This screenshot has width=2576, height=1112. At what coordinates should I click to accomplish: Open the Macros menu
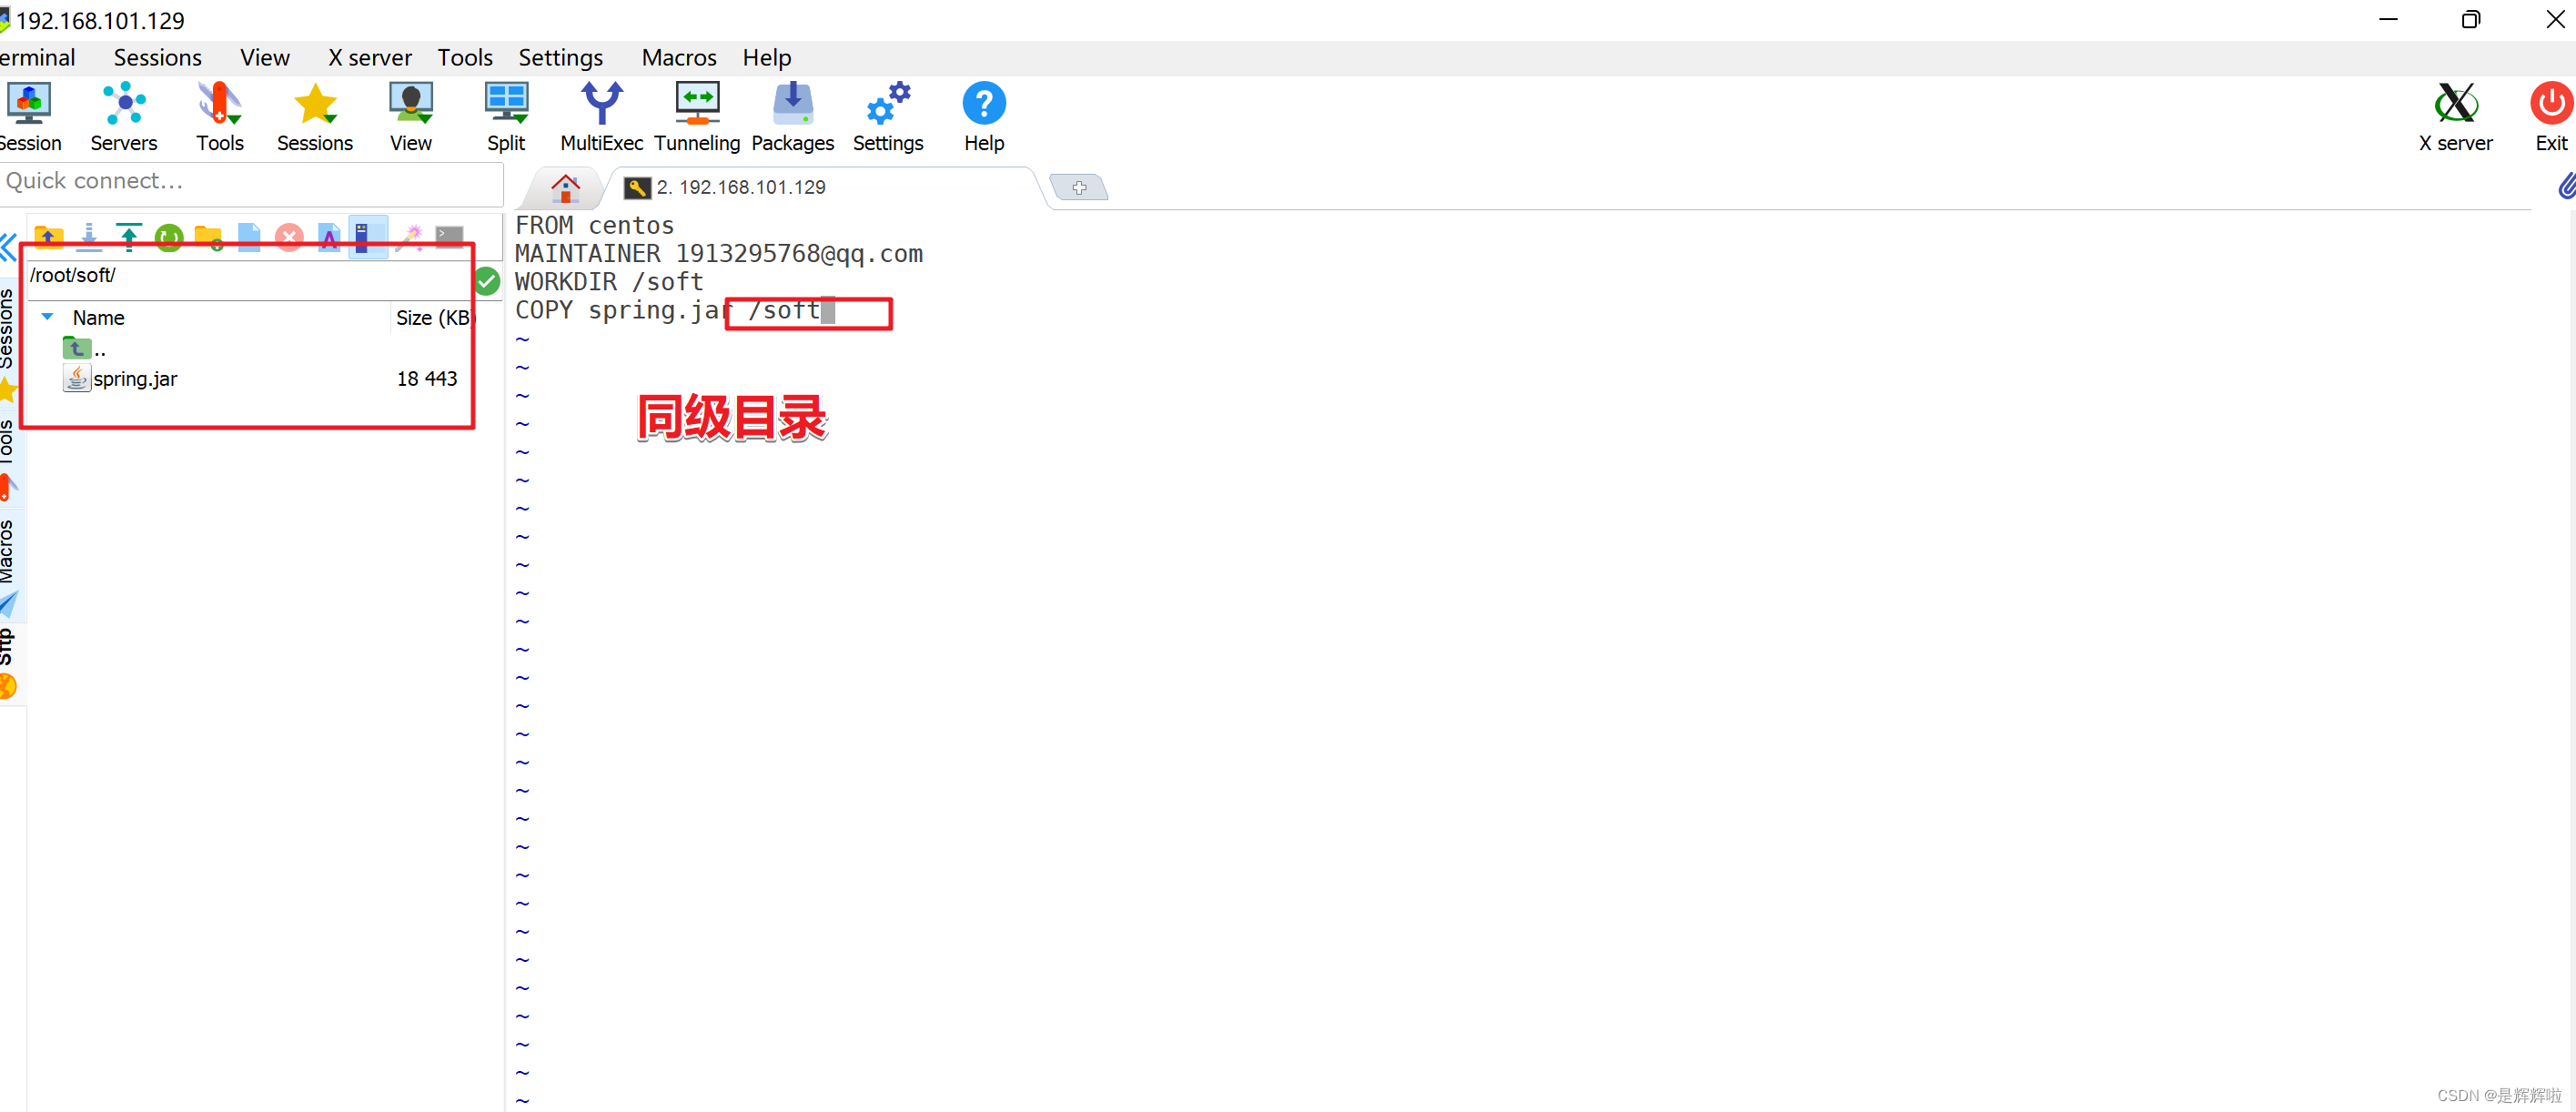678,58
